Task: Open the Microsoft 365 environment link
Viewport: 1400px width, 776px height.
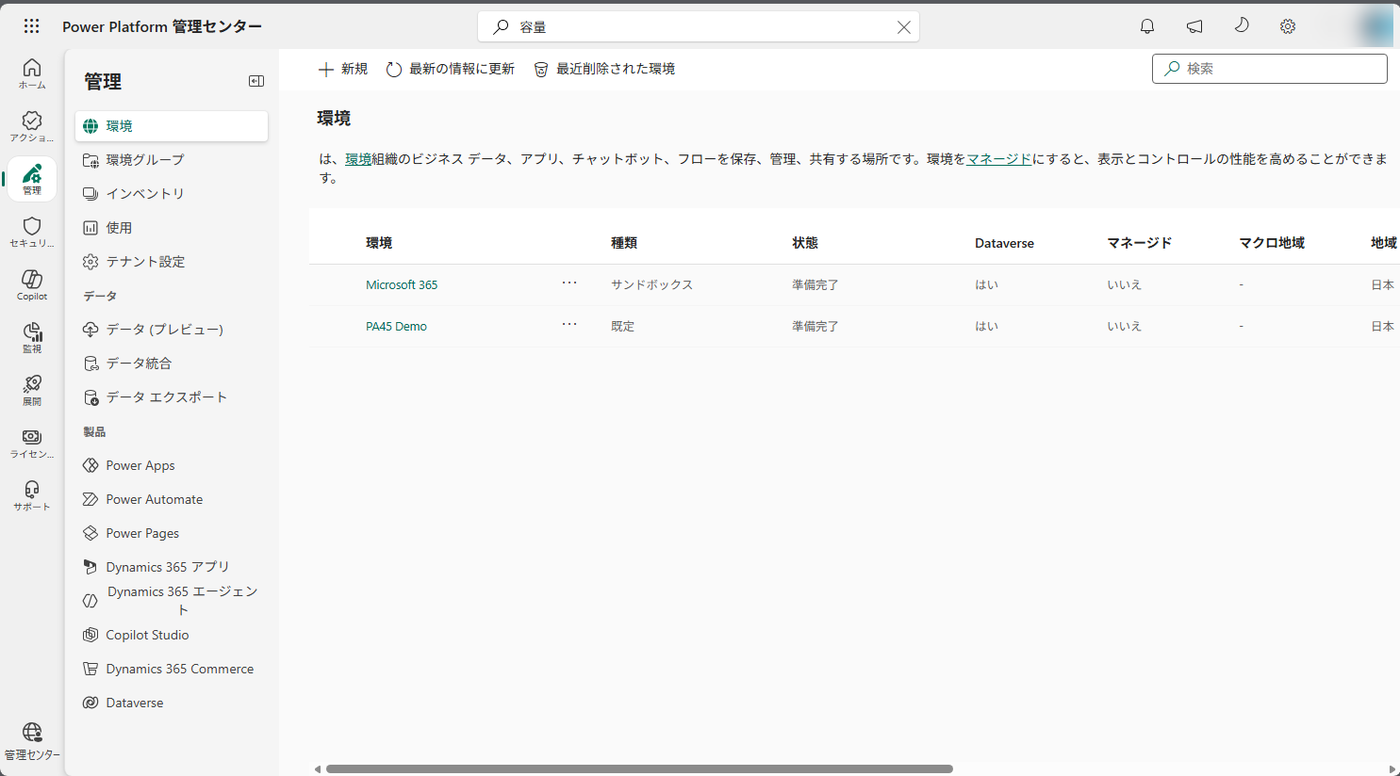Action: click(402, 285)
